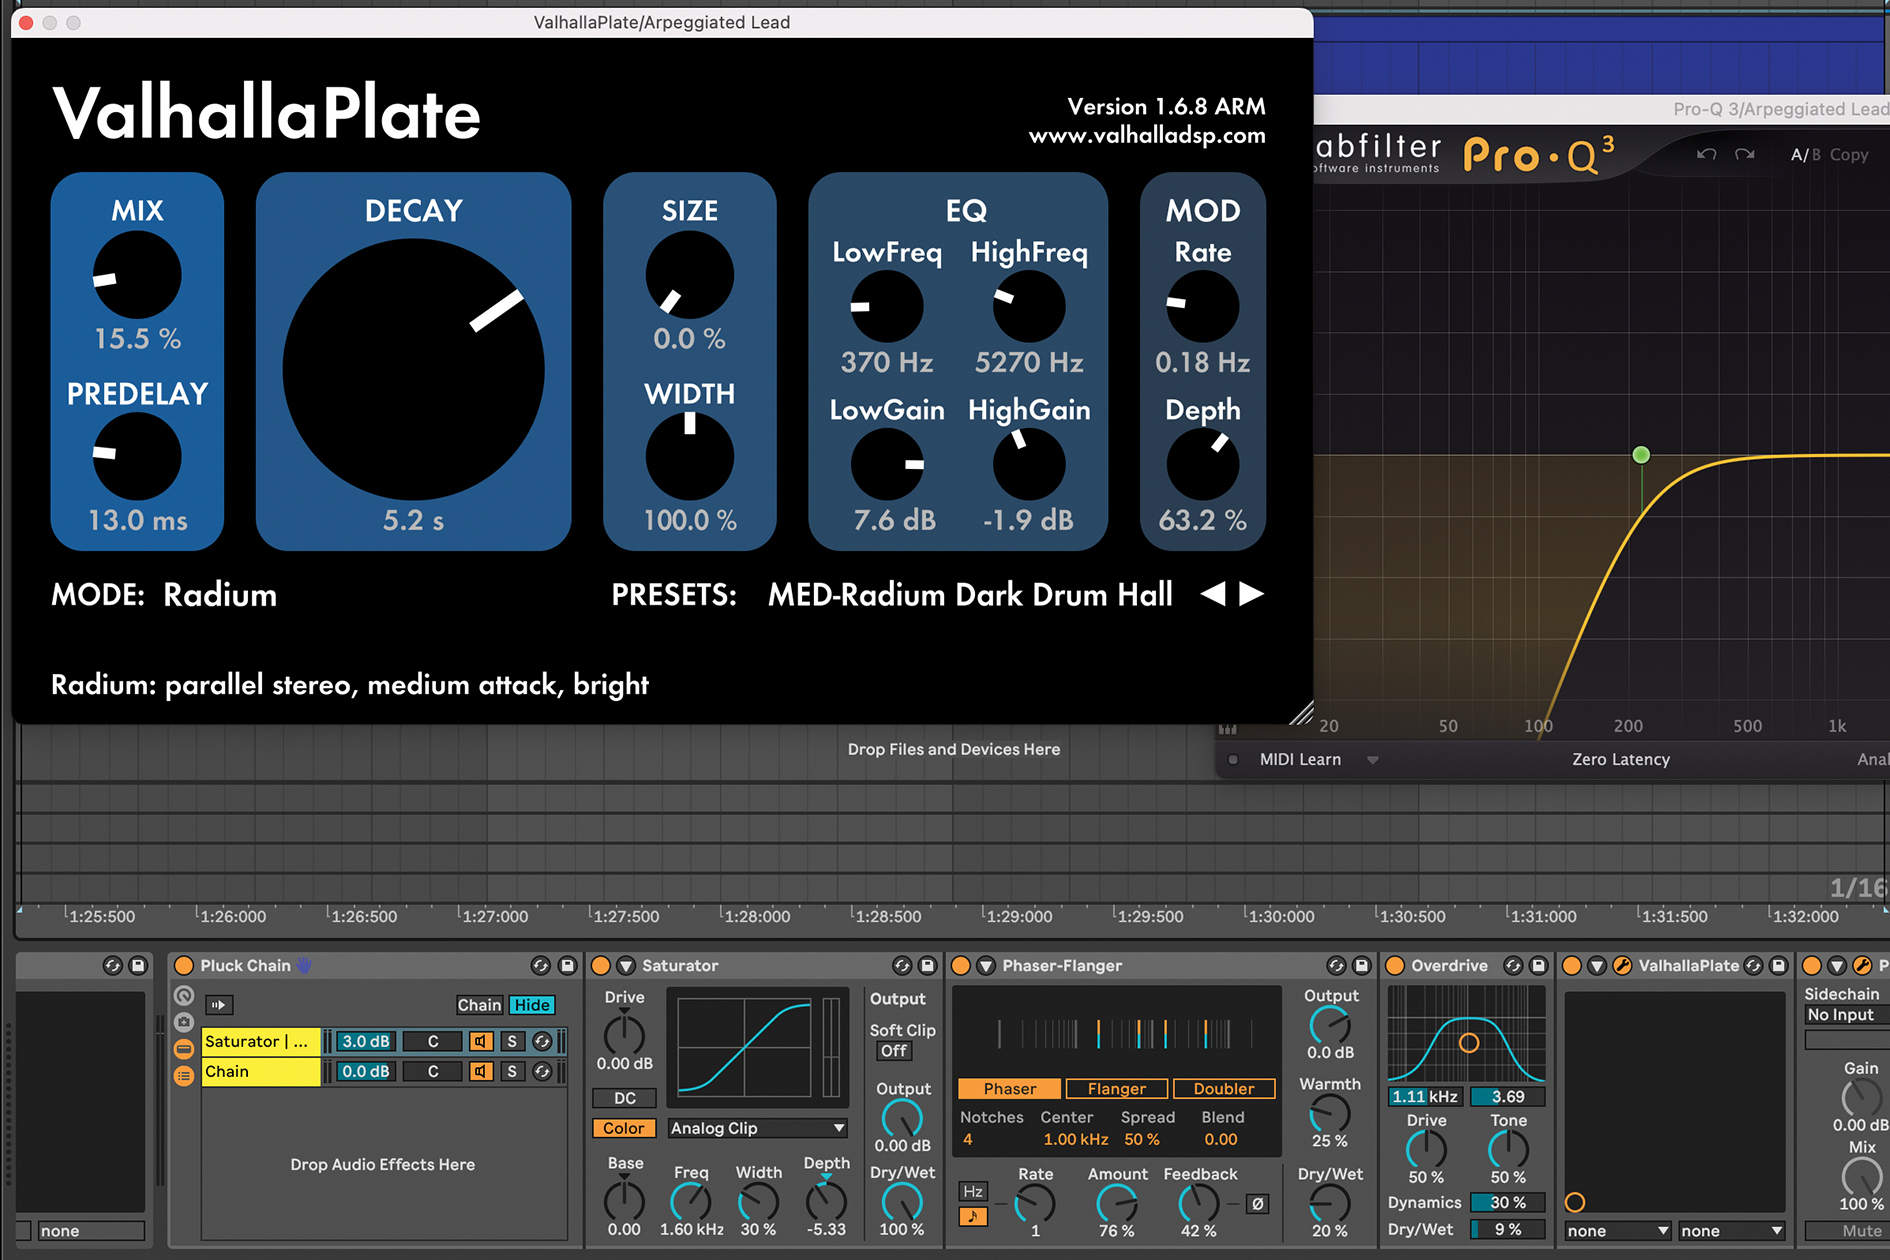Open ValhallaPlate plug-in window wrench icon
1890x1260 pixels.
(1622, 965)
